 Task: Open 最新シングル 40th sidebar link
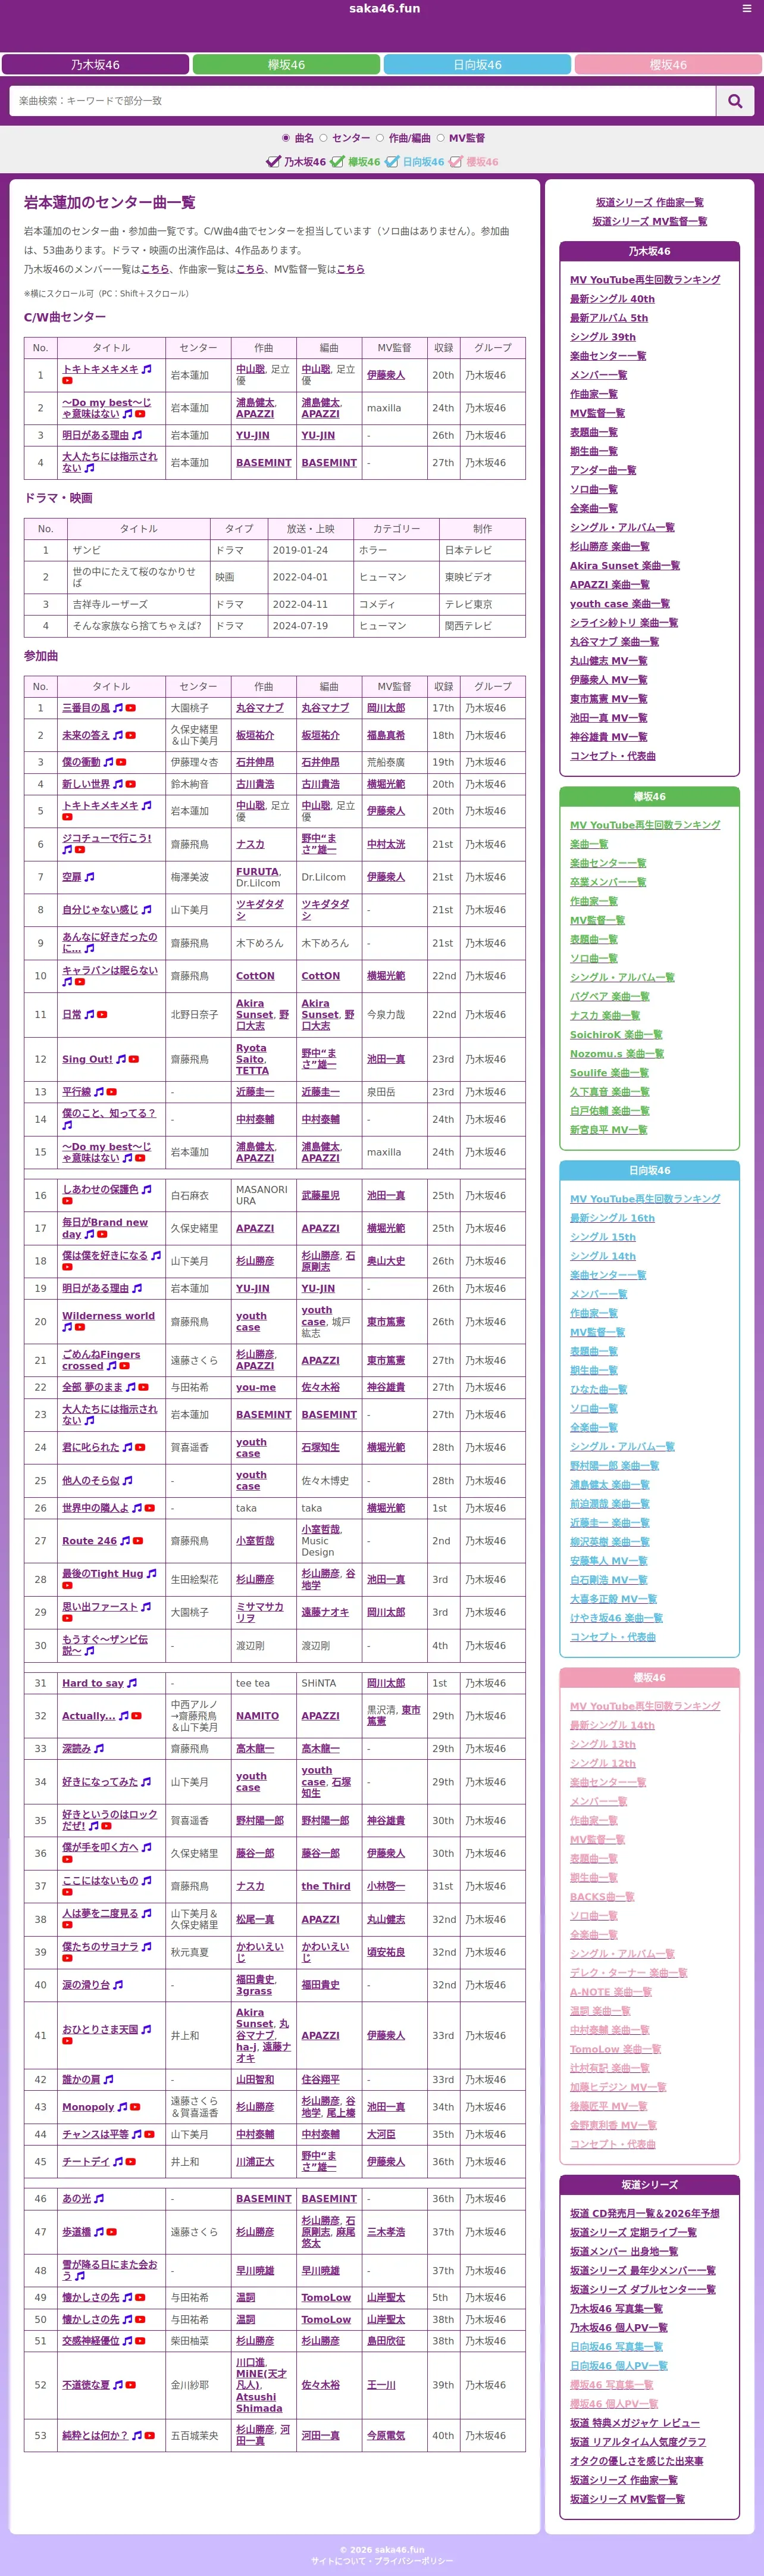[x=612, y=299]
